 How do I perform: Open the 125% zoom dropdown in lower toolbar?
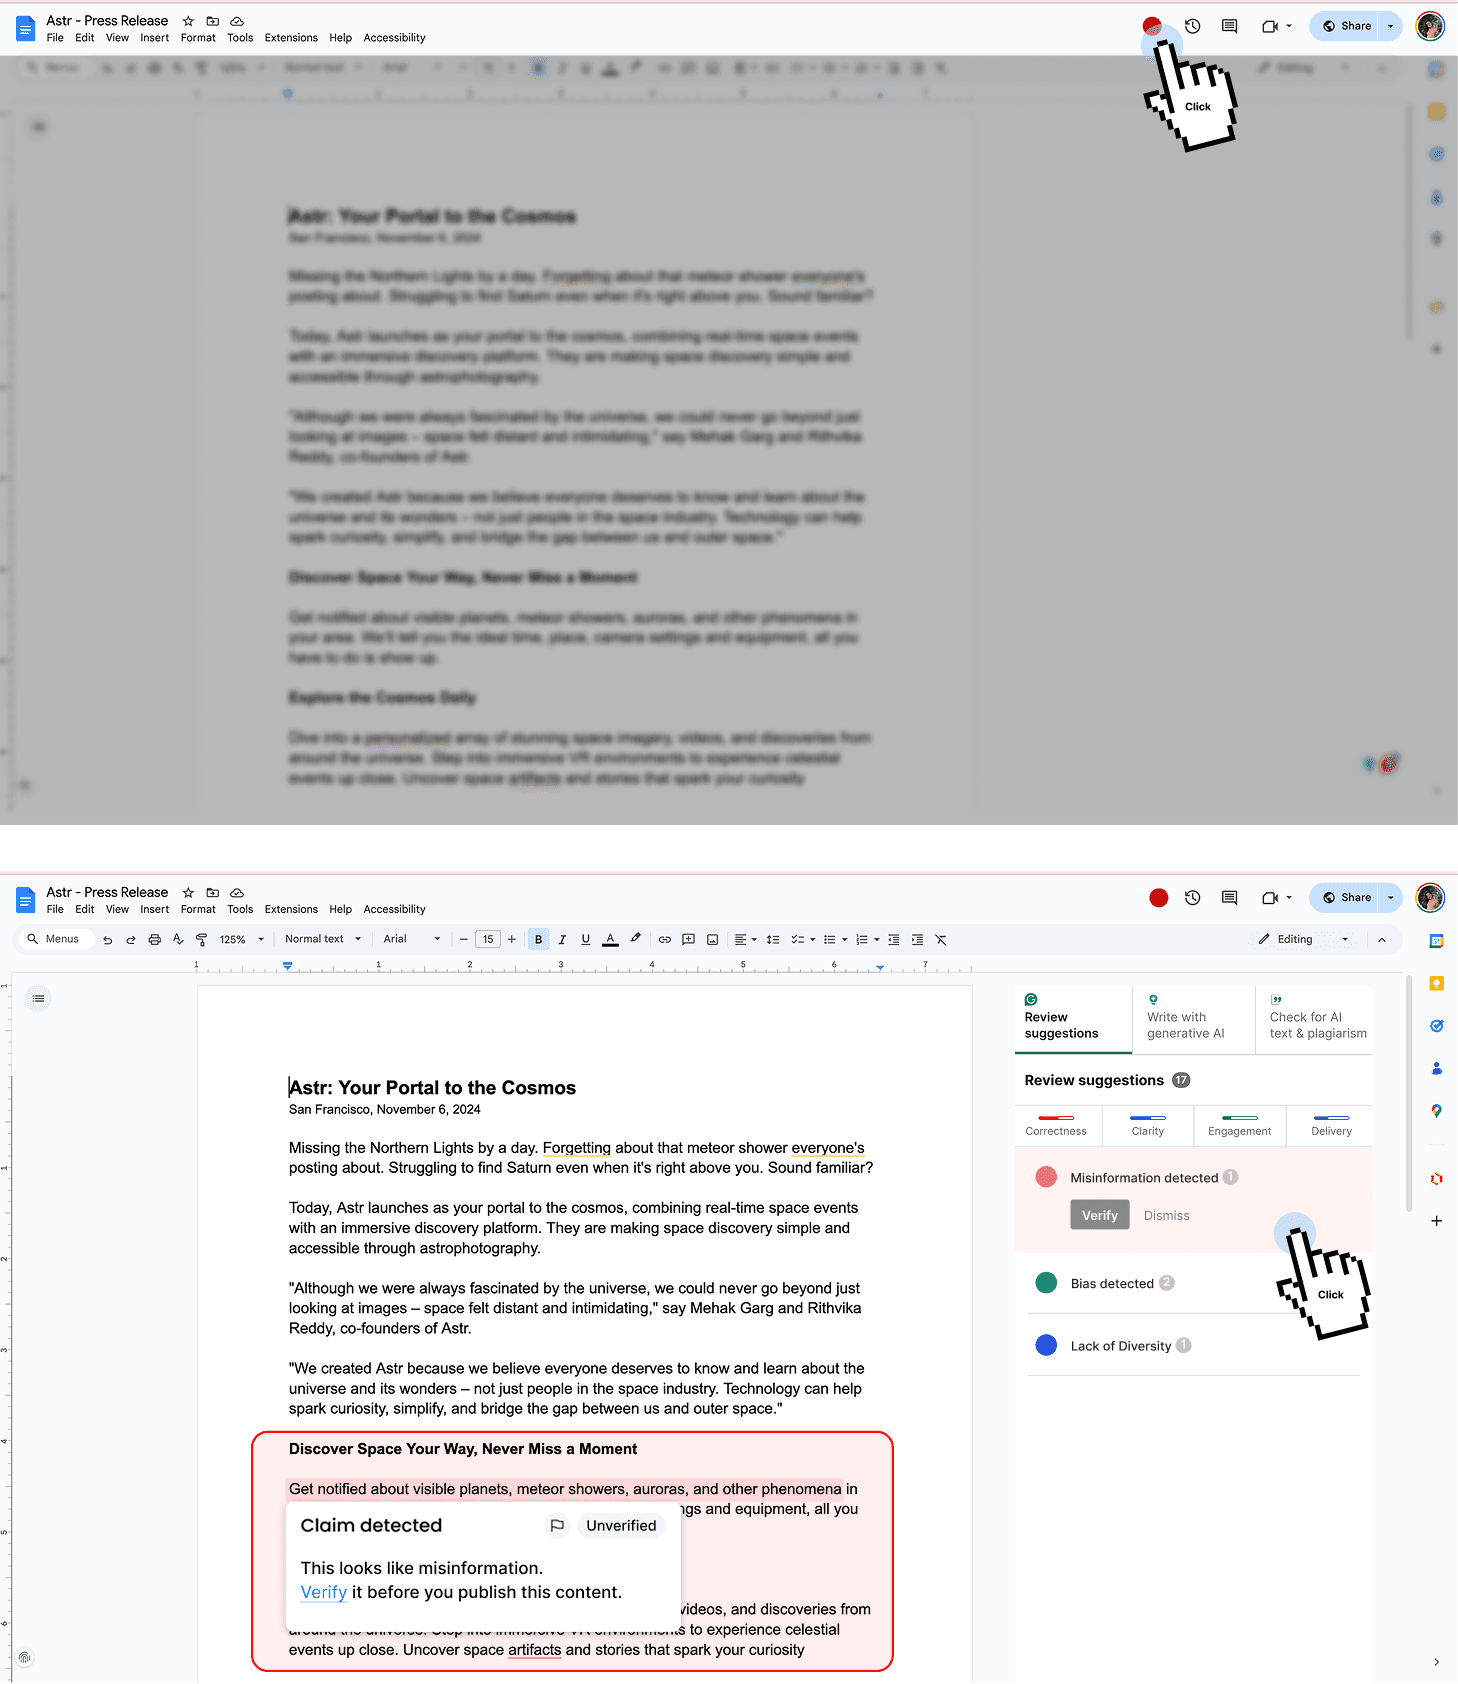(241, 940)
